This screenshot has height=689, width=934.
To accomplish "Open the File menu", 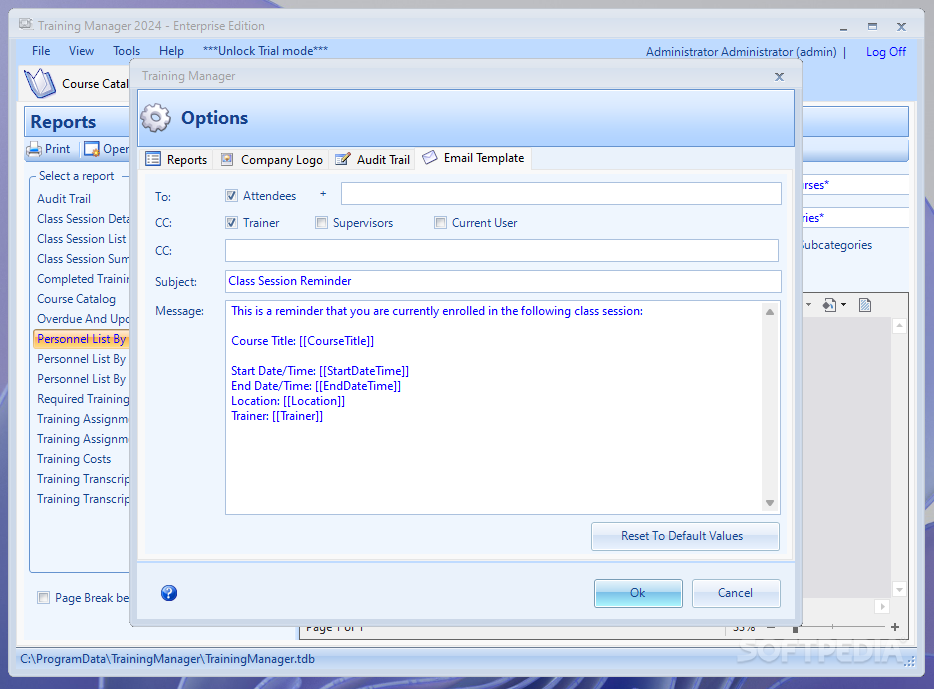I will [x=41, y=51].
